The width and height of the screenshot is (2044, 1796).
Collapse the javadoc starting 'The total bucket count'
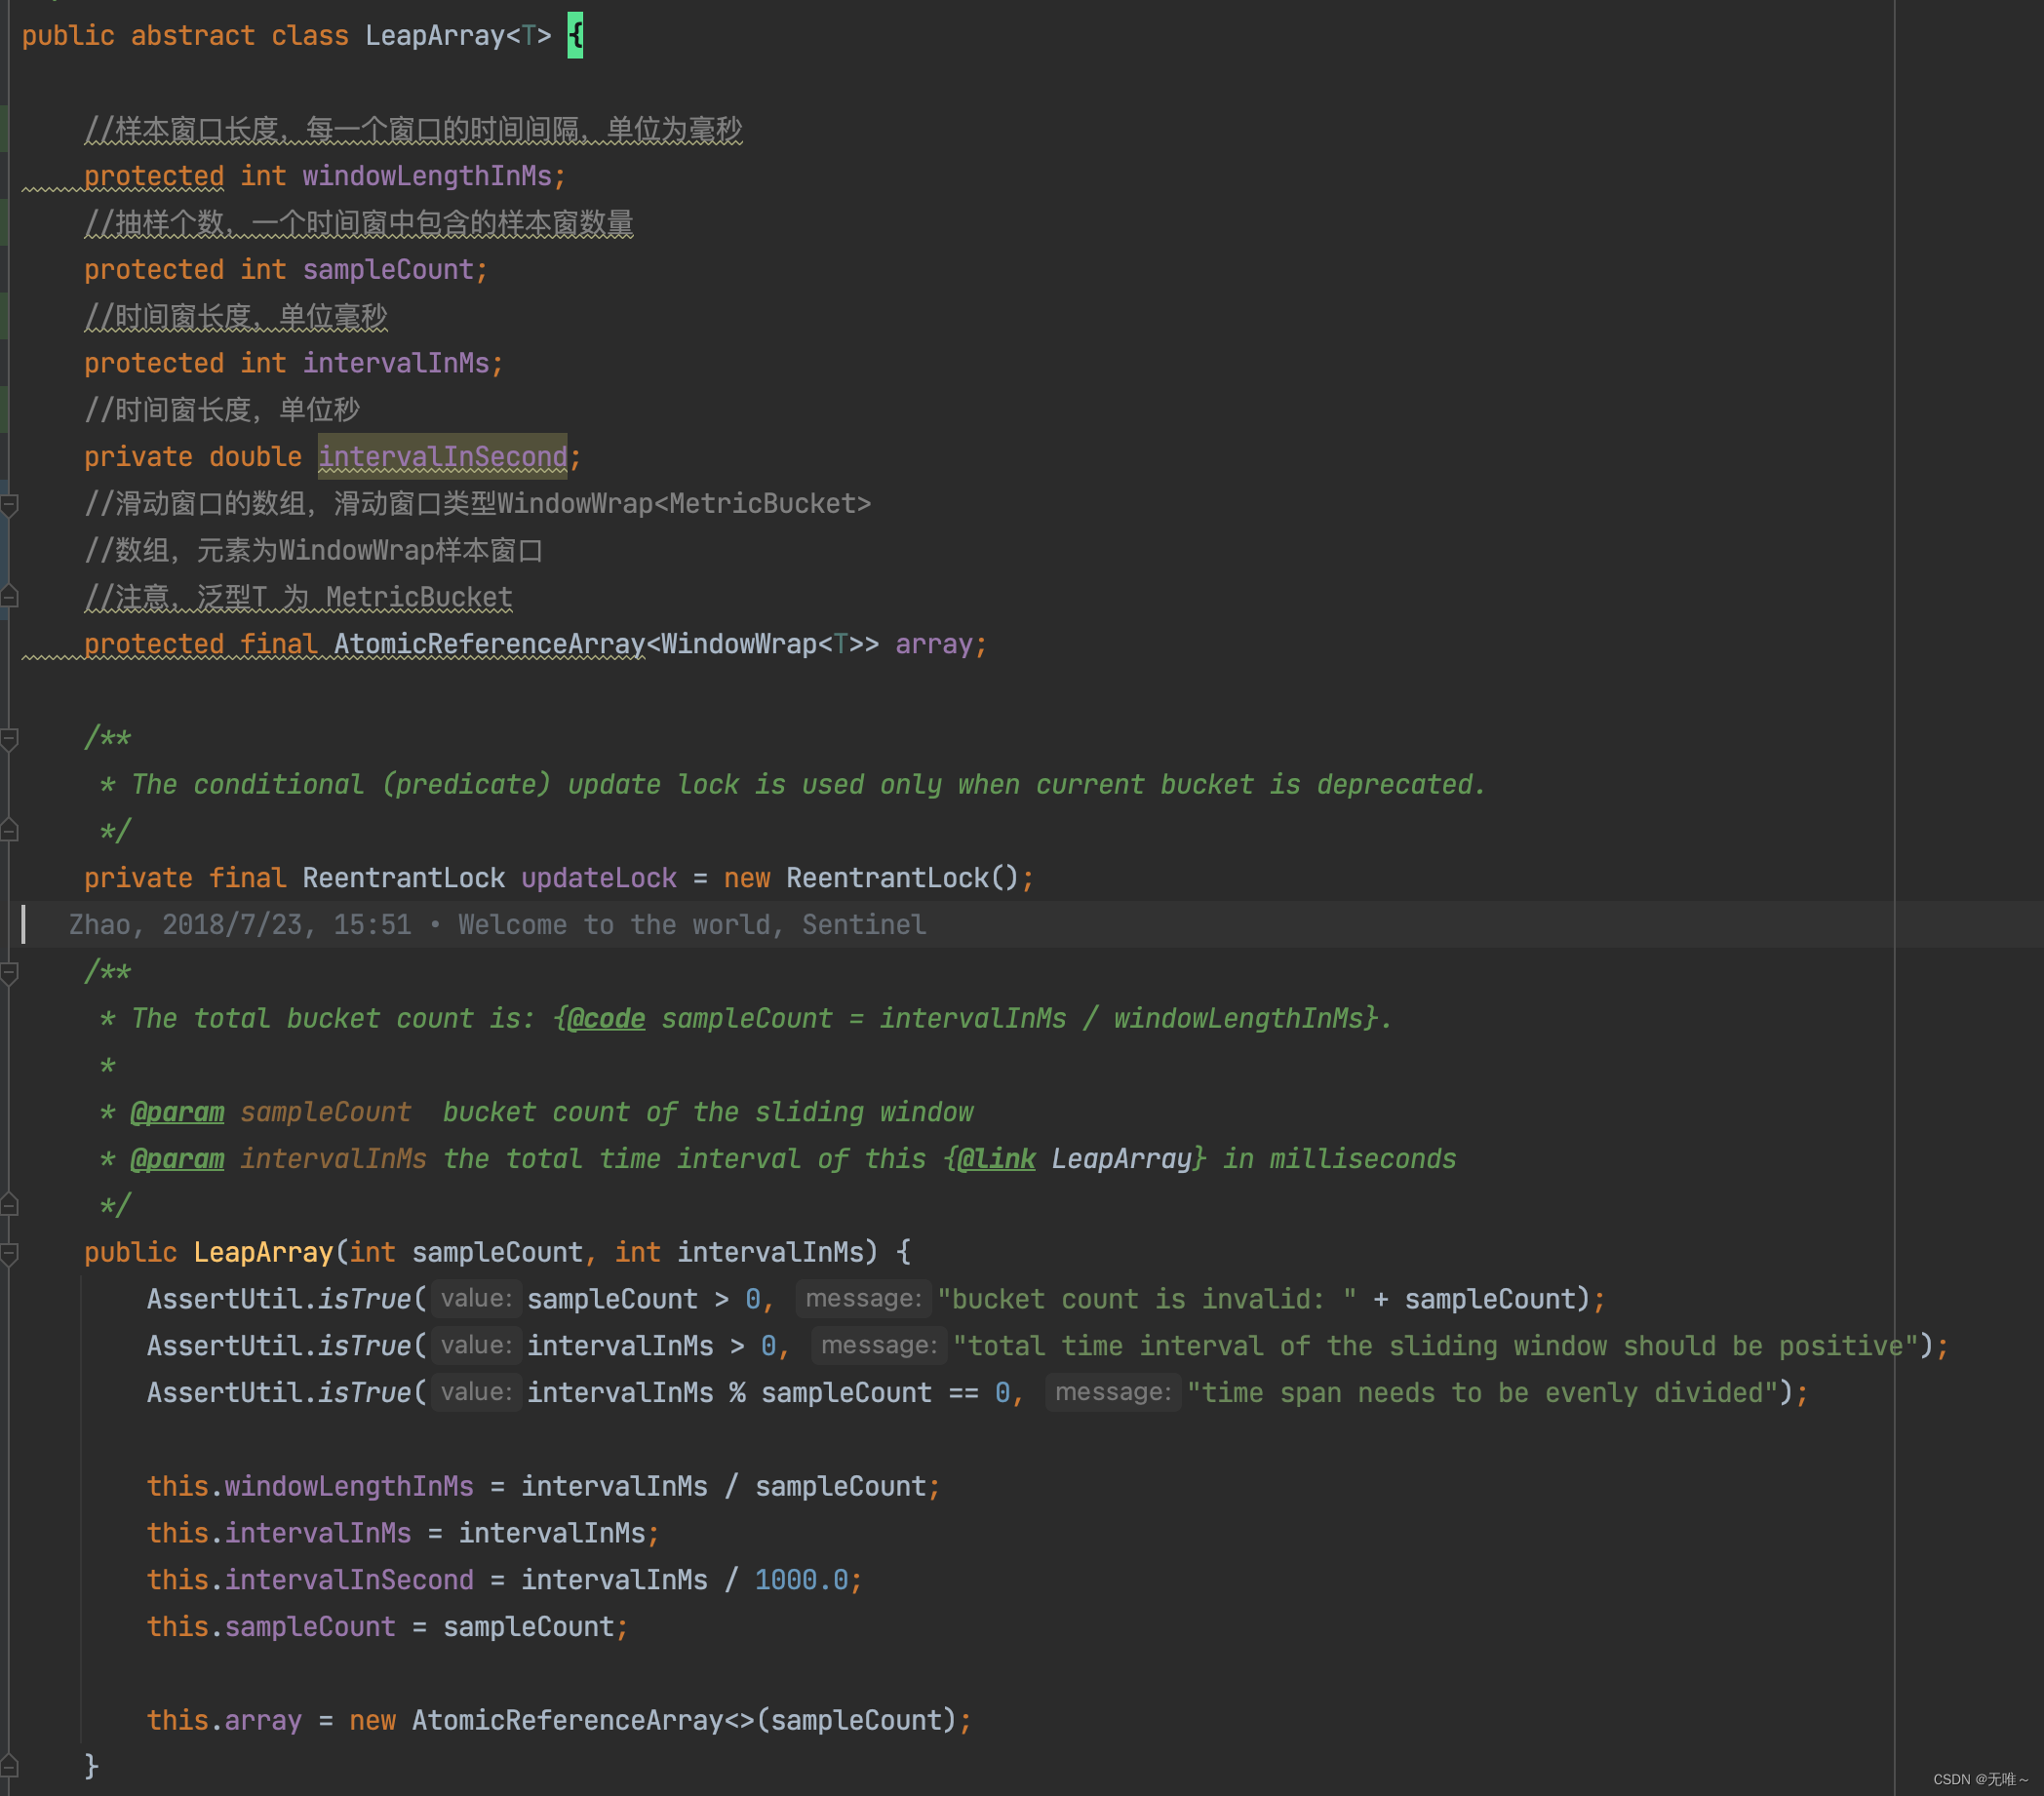point(9,972)
